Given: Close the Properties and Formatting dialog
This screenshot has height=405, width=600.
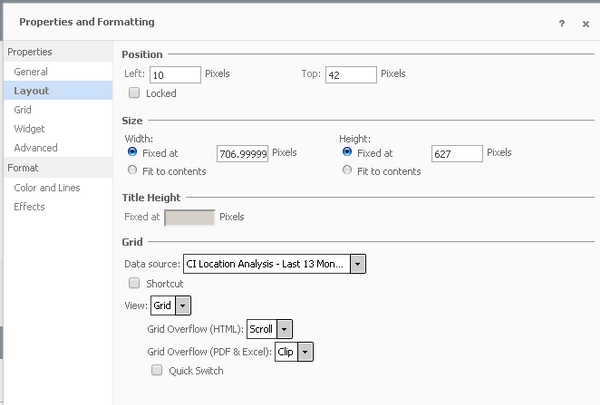Looking at the screenshot, I should (x=586, y=23).
